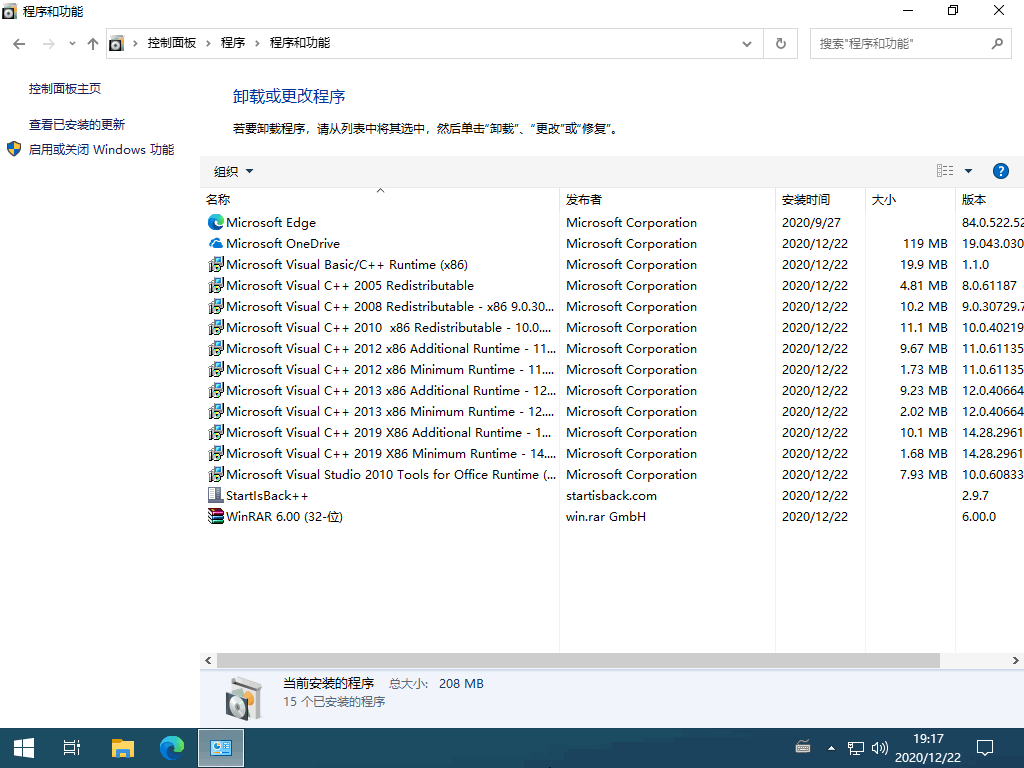
Task: Click icon of Visual C++ 2008 Redistributable
Action: pyautogui.click(x=216, y=306)
